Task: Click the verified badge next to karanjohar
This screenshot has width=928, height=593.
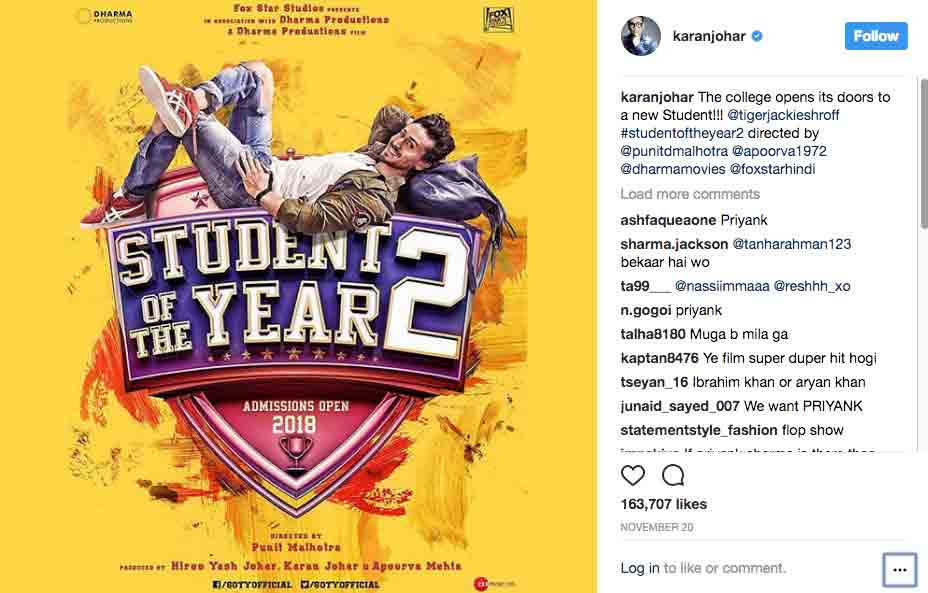Action: tap(758, 36)
